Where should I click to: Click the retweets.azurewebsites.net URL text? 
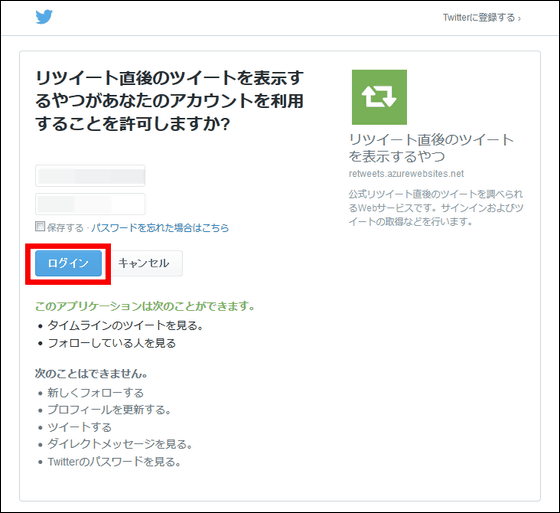point(406,174)
